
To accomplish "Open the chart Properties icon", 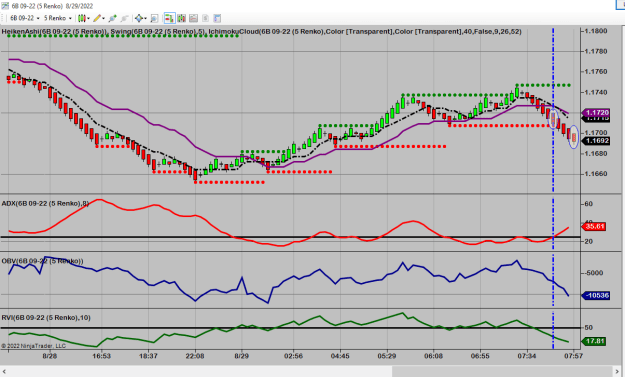I will tap(217, 18).
